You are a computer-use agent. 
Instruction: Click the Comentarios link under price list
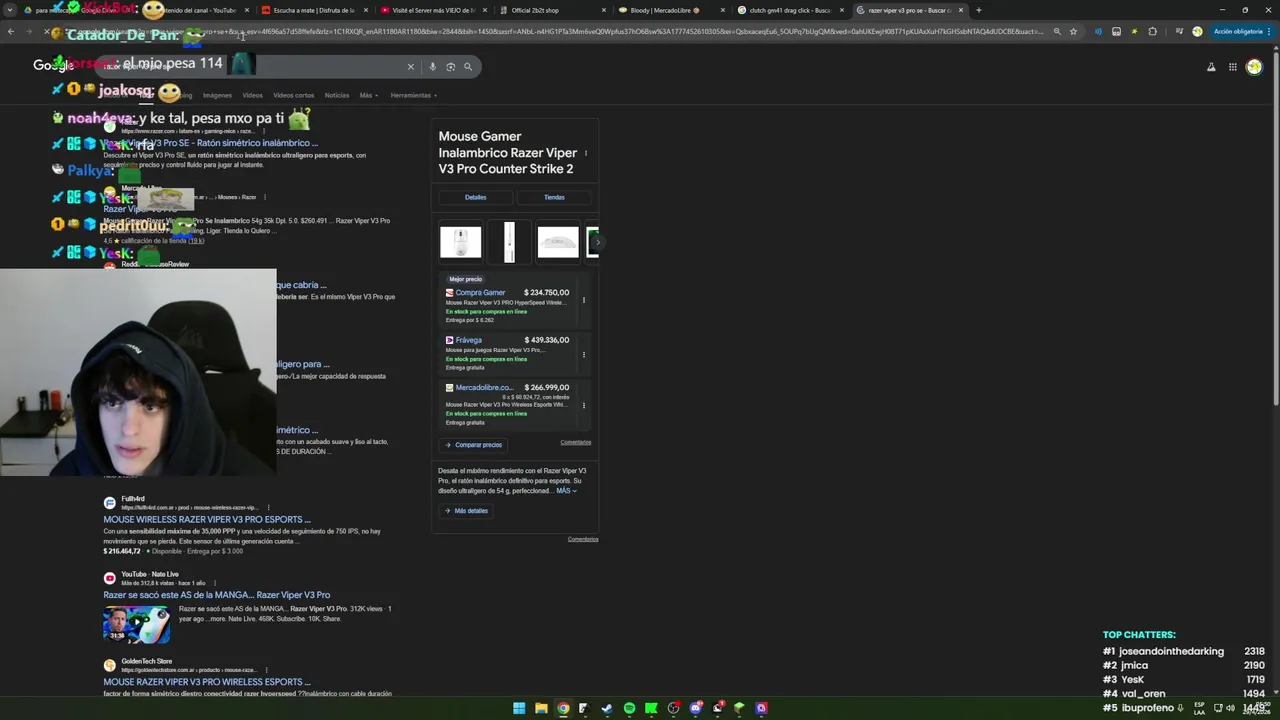click(576, 442)
